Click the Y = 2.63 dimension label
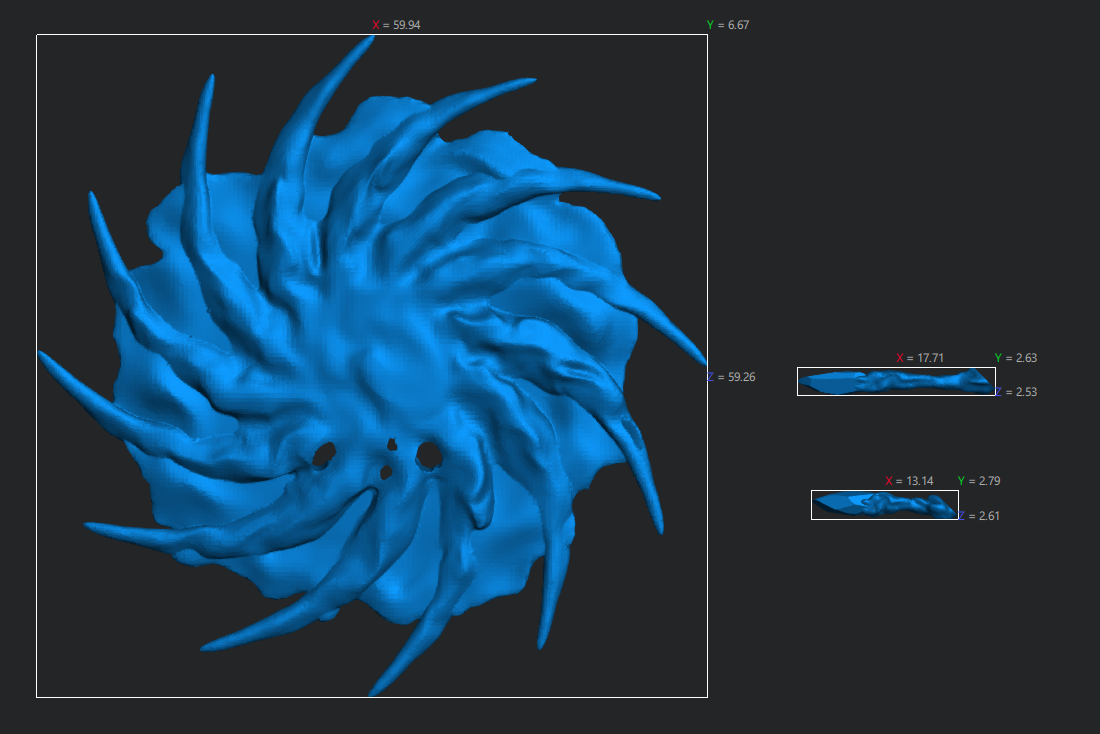This screenshot has height=734, width=1100. coord(1015,358)
